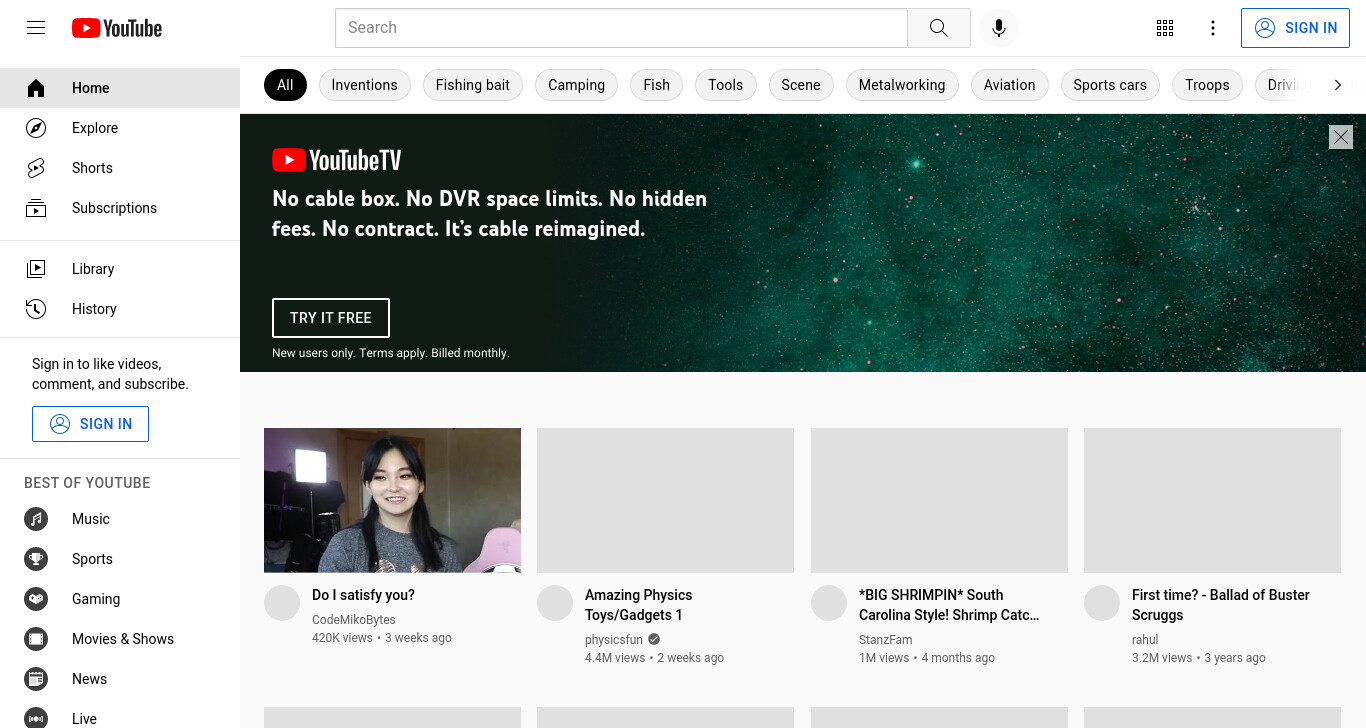Viewport: 1366px width, 728px height.
Task: Click BEST OF YOUTUBE heading
Action: (87, 483)
